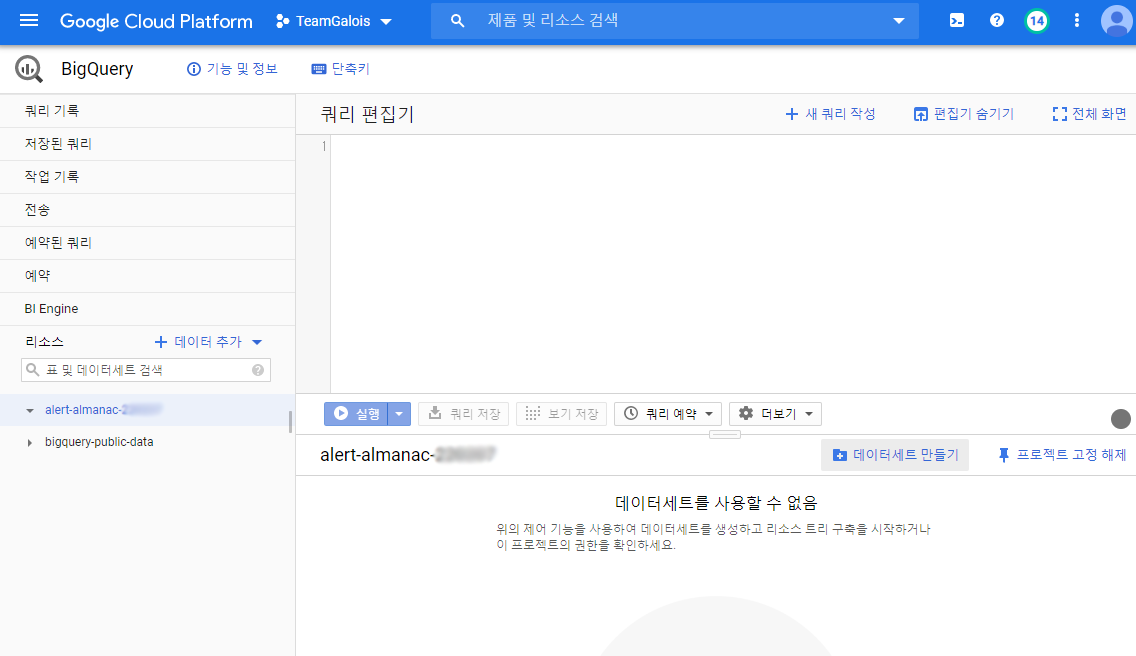This screenshot has width=1136, height=656.
Task: Open 단축키 keyboard shortcuts
Action: pos(341,69)
